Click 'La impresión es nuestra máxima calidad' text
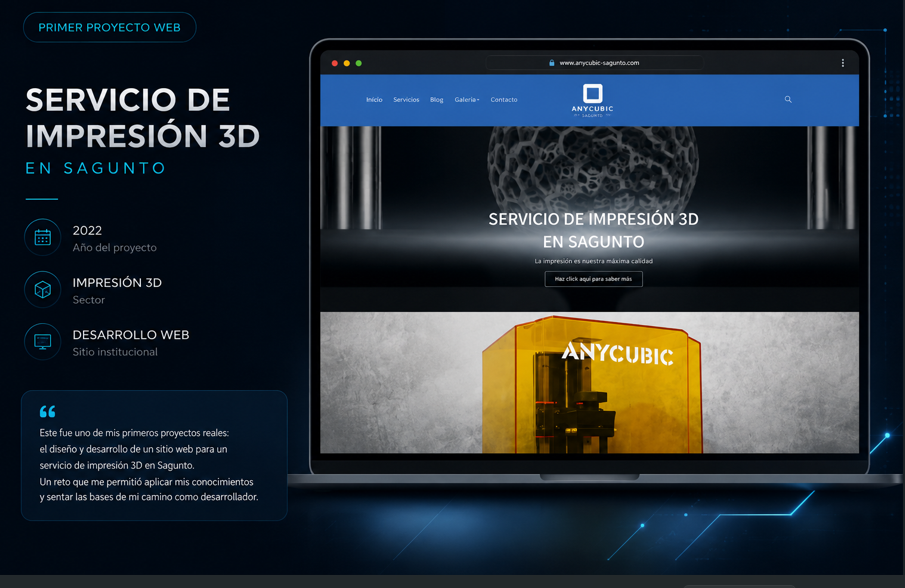The image size is (905, 588). (593, 261)
